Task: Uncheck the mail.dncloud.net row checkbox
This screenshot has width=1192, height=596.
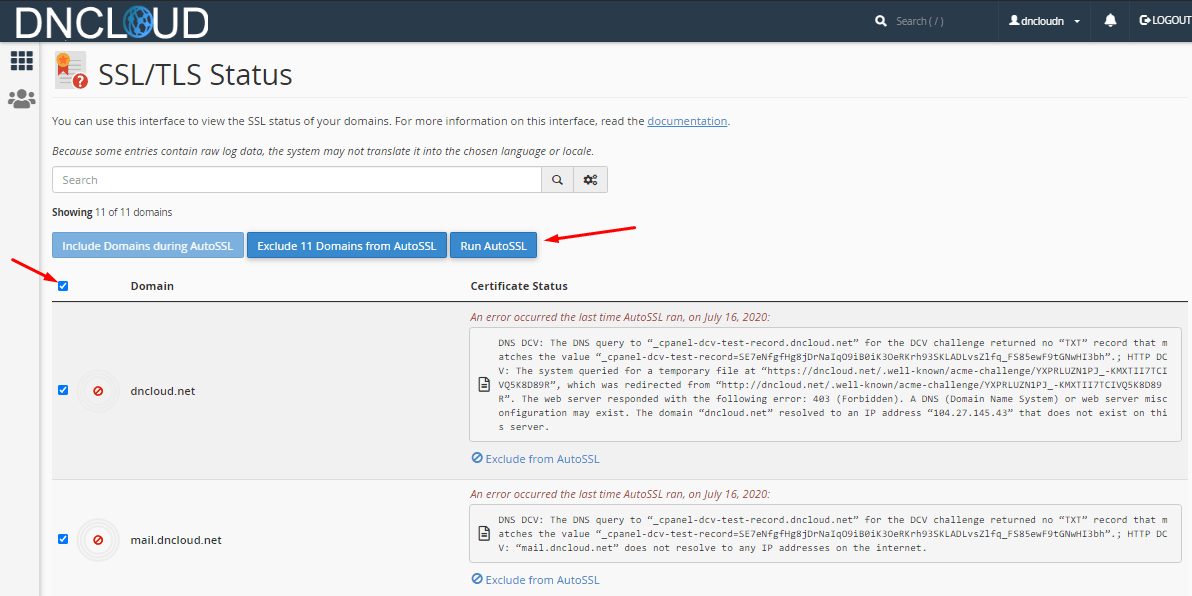Action: tap(63, 539)
